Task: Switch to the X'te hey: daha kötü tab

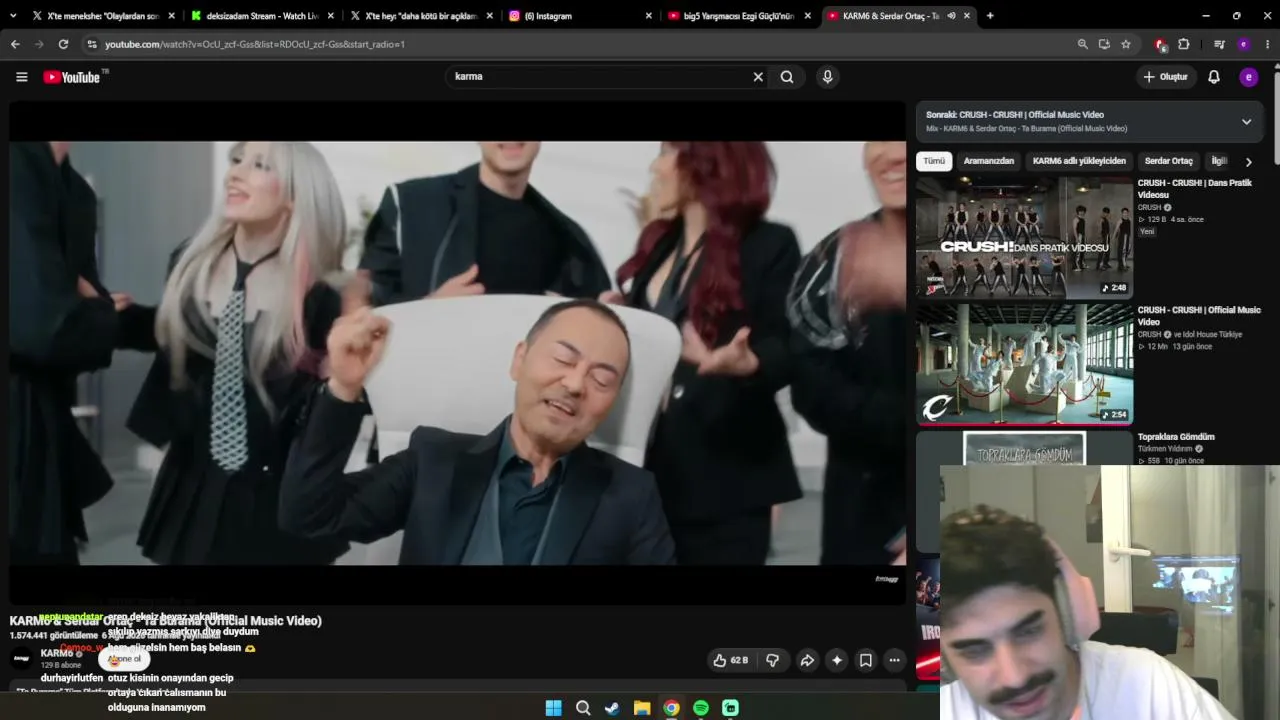Action: [x=420, y=16]
